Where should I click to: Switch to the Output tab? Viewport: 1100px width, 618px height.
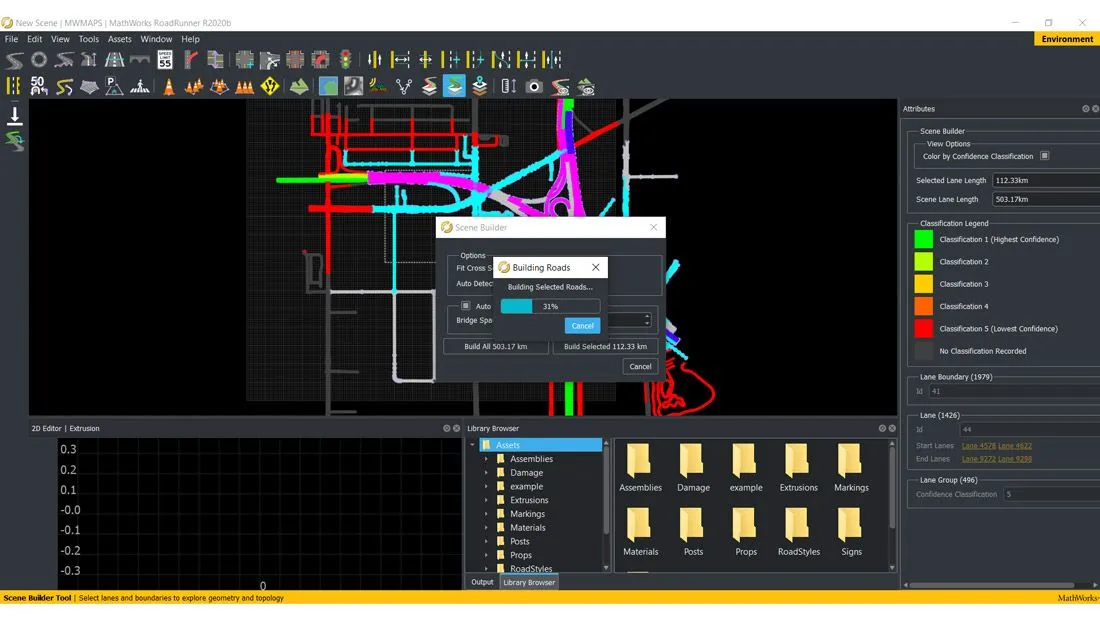pyautogui.click(x=482, y=582)
